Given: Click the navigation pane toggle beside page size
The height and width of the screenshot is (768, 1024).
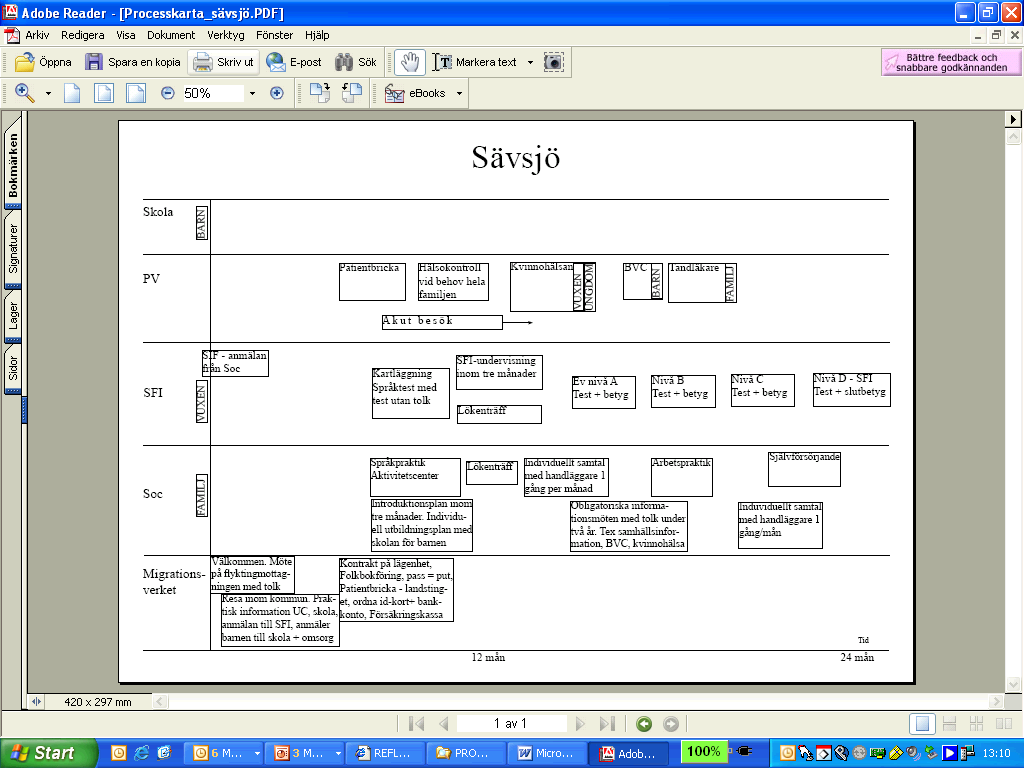Looking at the screenshot, I should click(37, 702).
